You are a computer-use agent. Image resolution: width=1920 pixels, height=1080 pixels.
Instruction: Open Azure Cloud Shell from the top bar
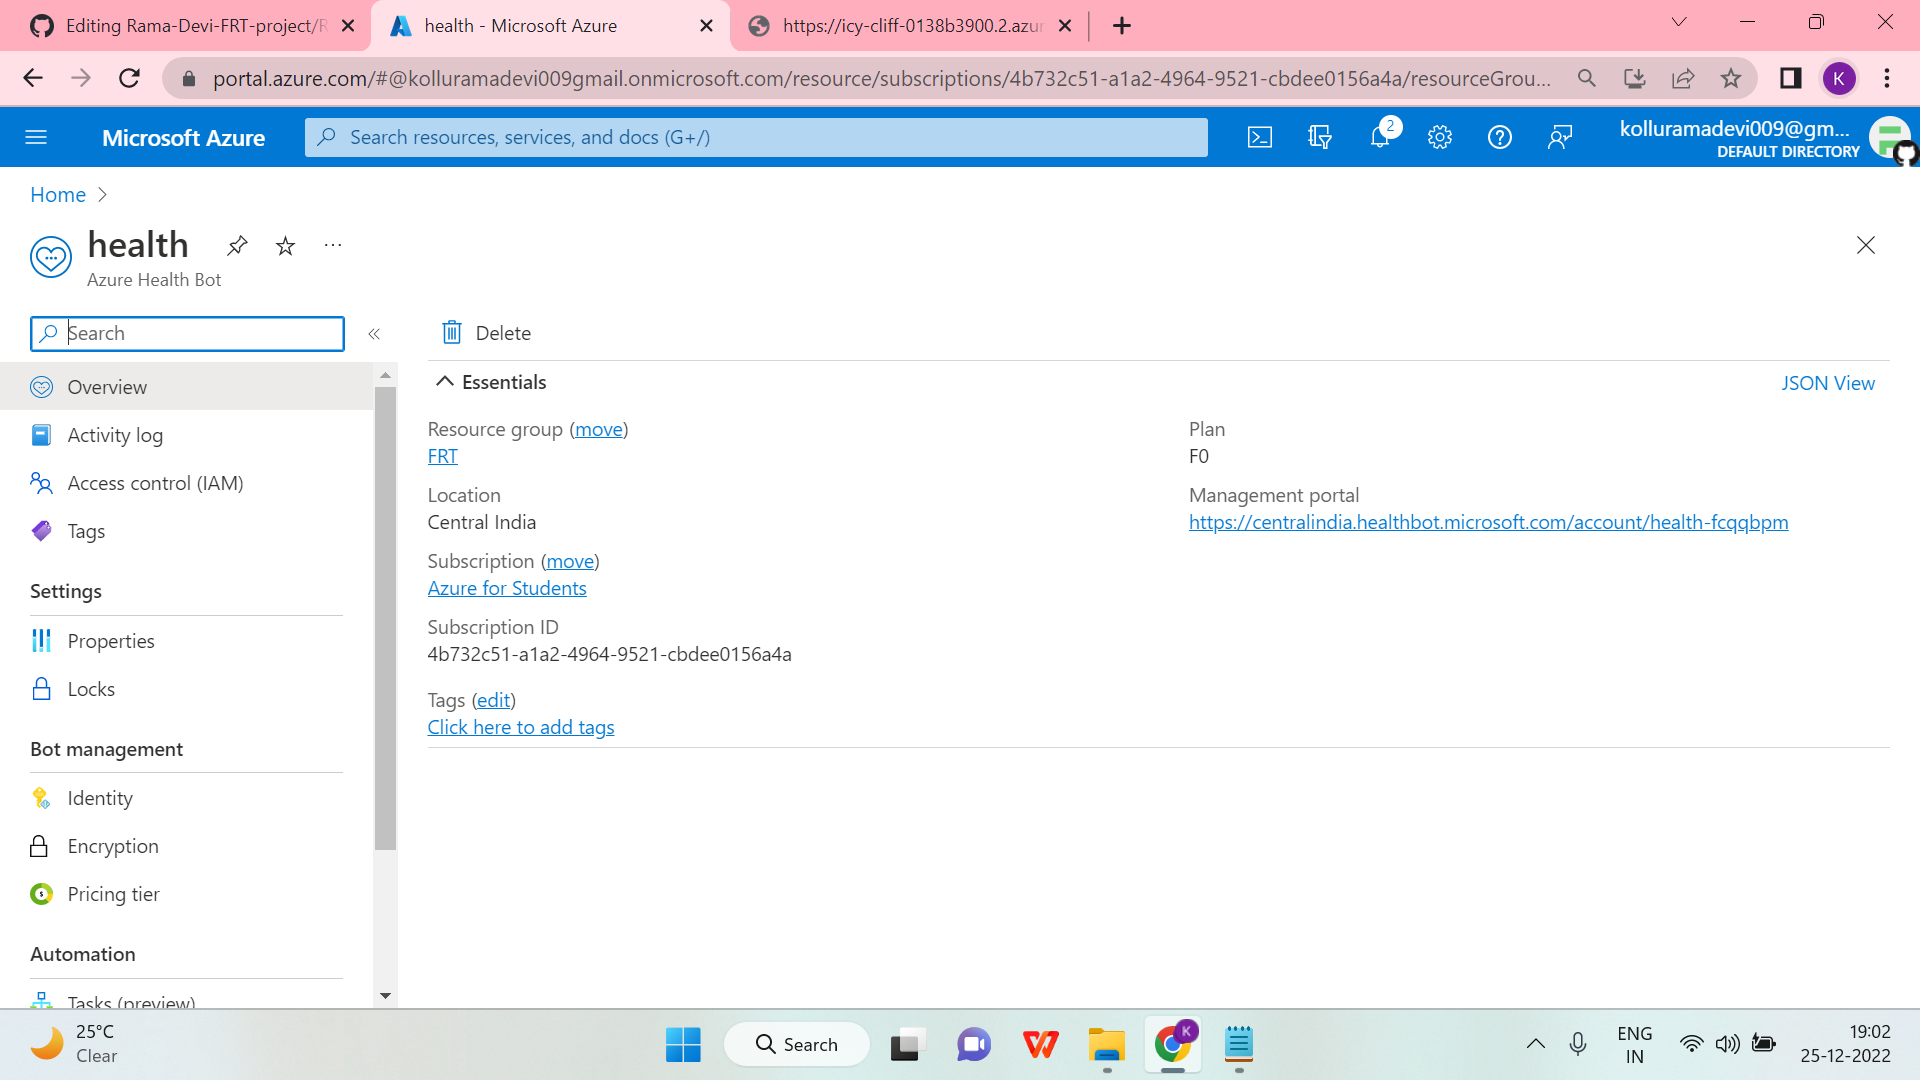(x=1260, y=137)
